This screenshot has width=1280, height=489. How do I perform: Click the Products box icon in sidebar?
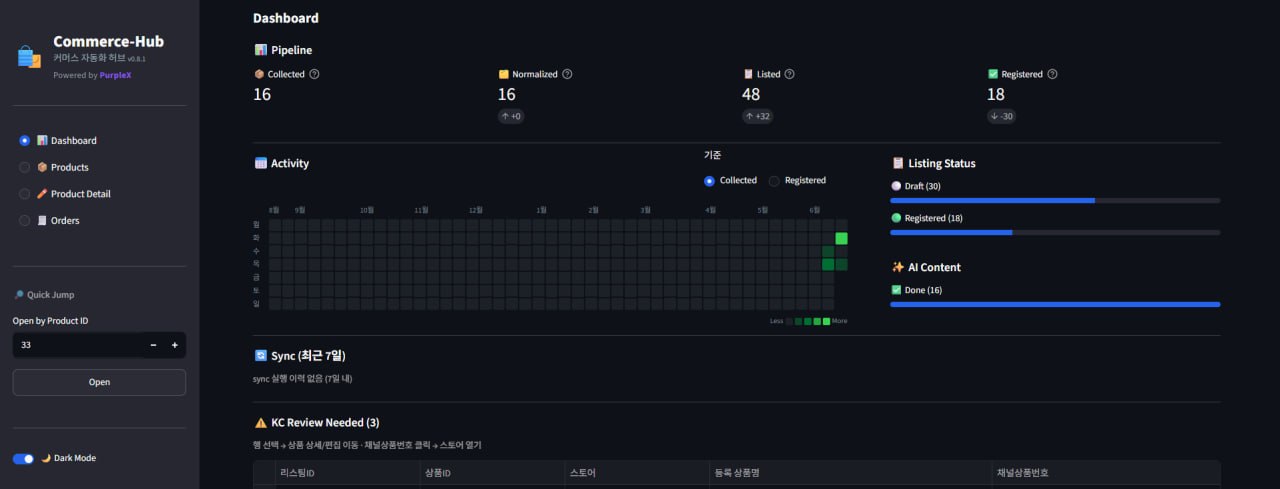click(42, 168)
